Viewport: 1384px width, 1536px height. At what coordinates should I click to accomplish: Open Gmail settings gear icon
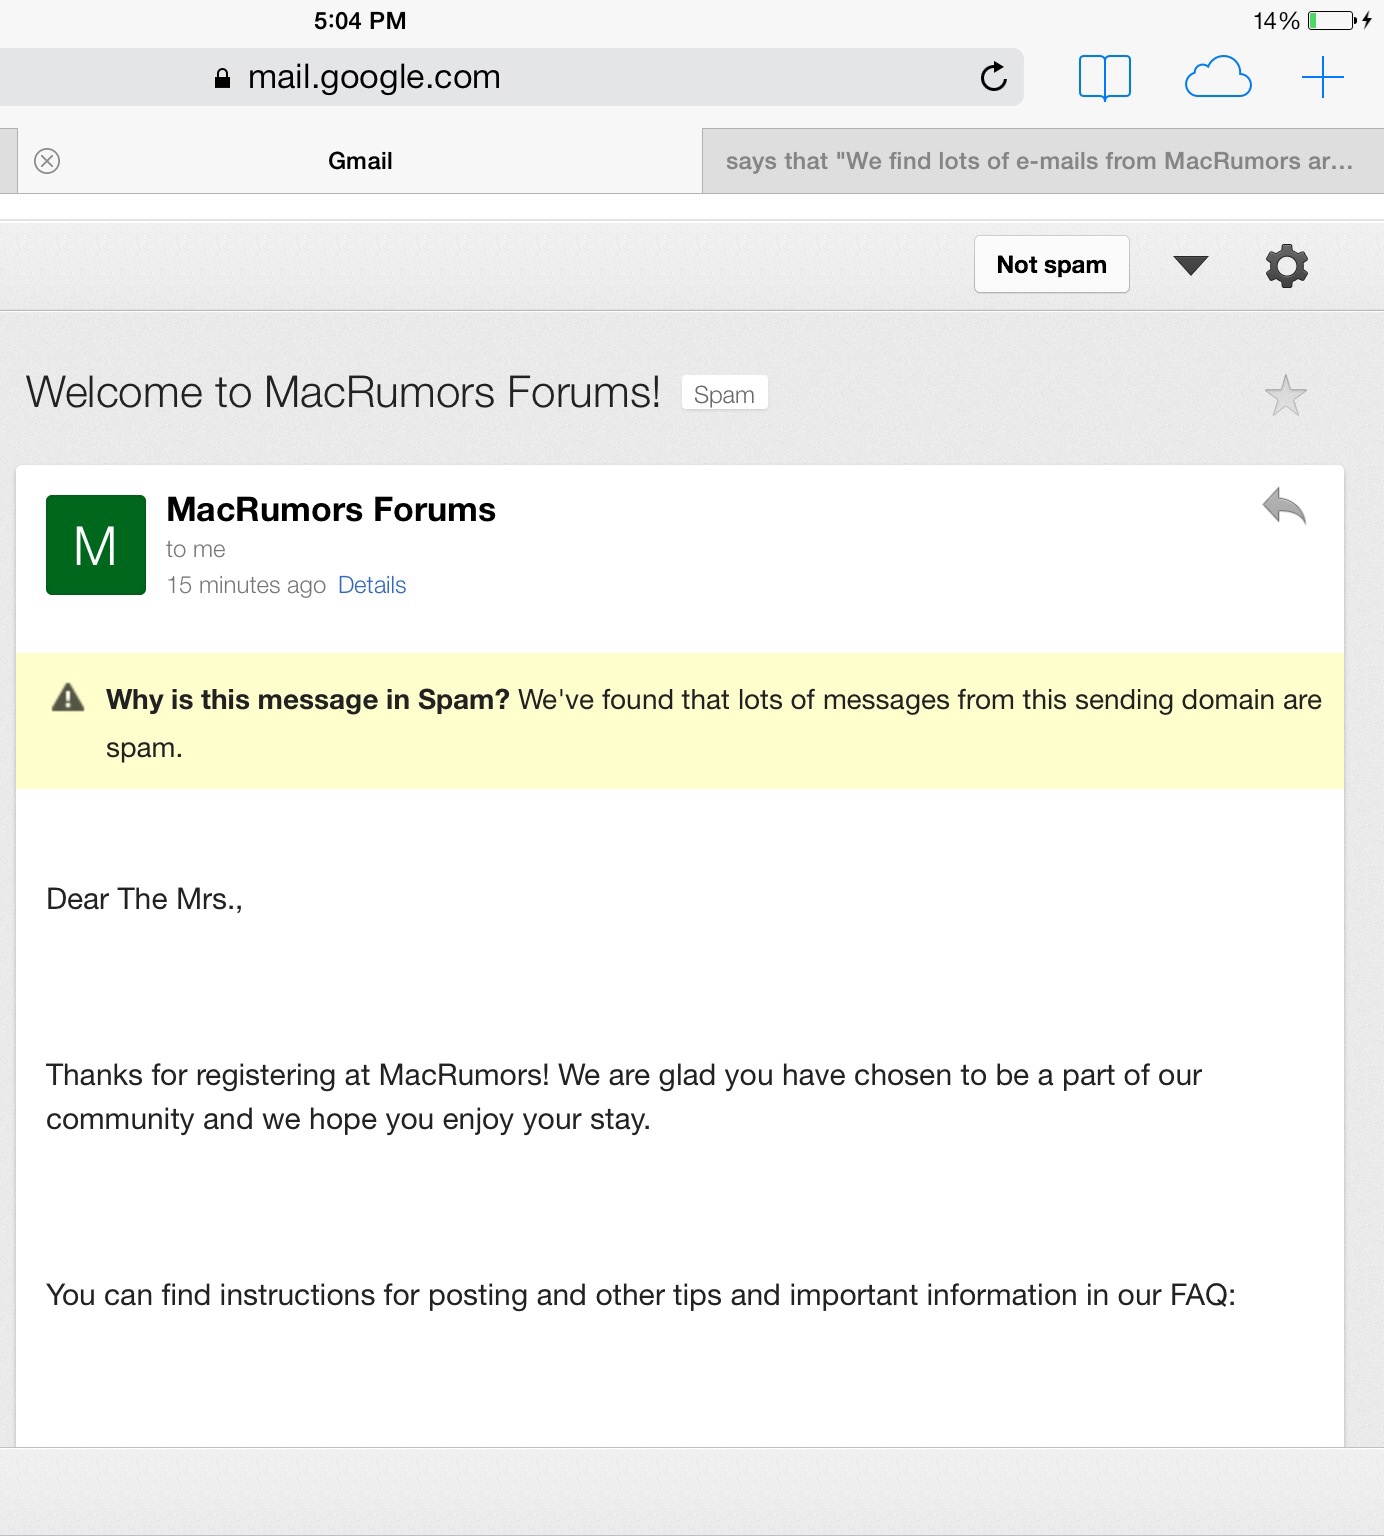point(1287,265)
